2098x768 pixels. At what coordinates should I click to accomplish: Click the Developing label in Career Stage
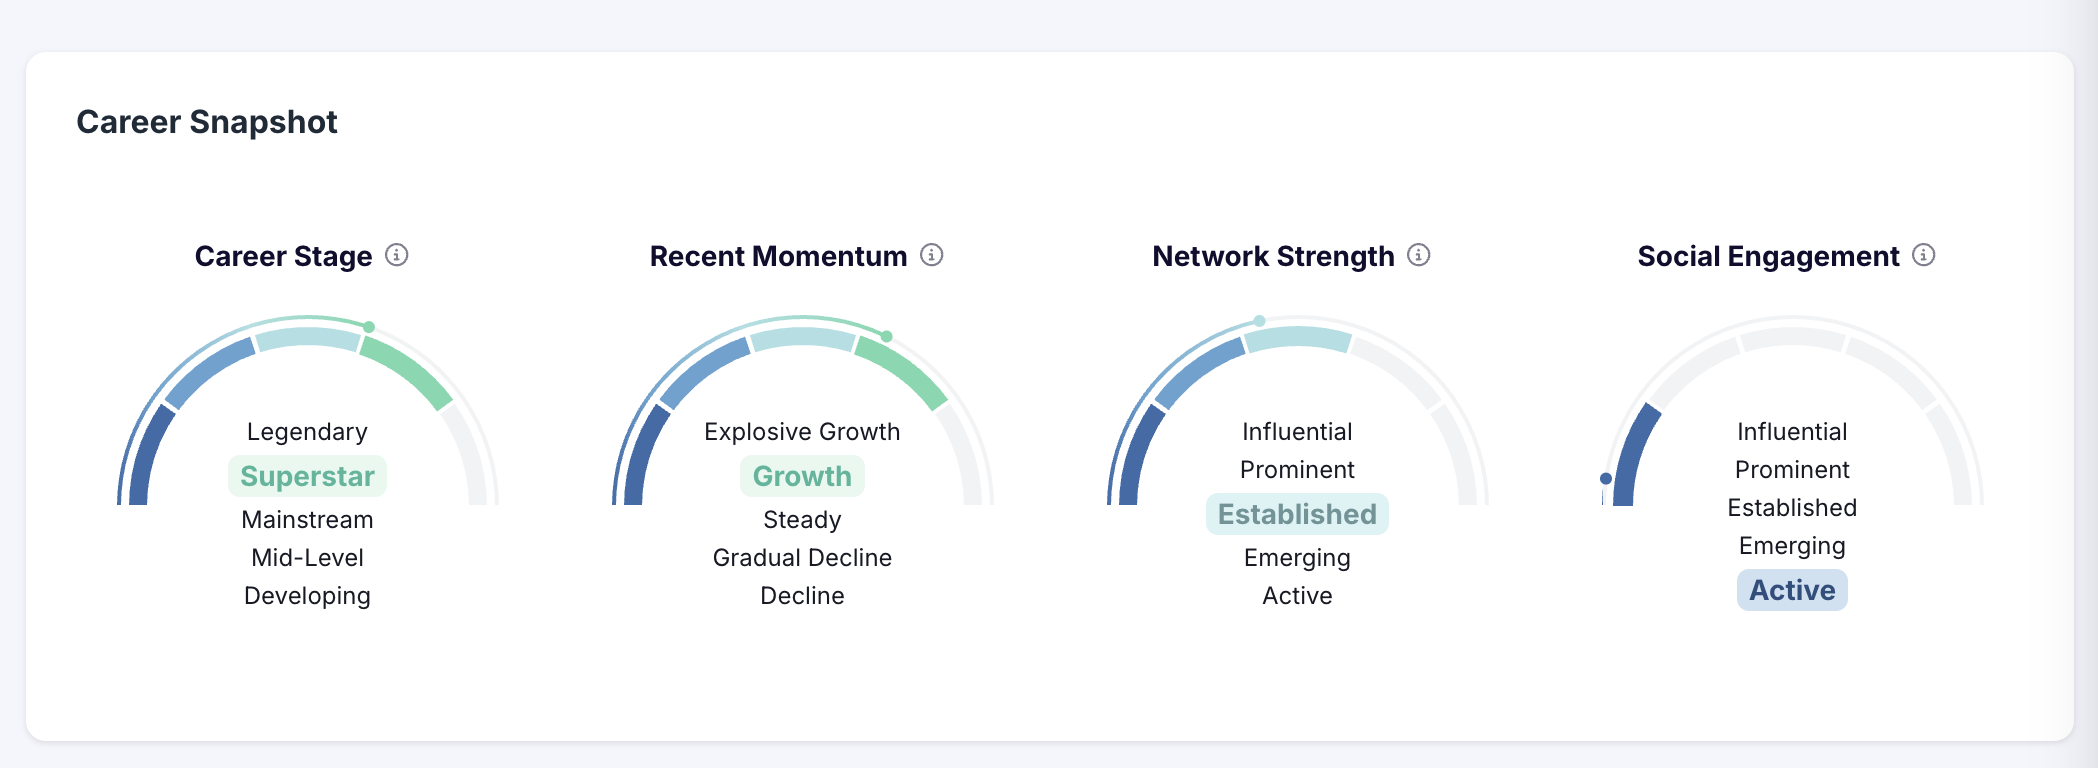tap(307, 596)
